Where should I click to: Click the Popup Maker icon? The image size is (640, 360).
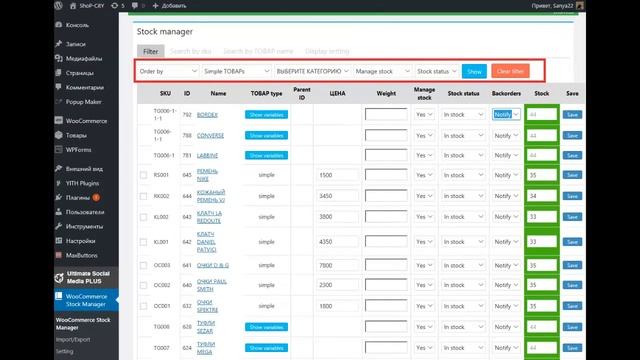[x=59, y=102]
